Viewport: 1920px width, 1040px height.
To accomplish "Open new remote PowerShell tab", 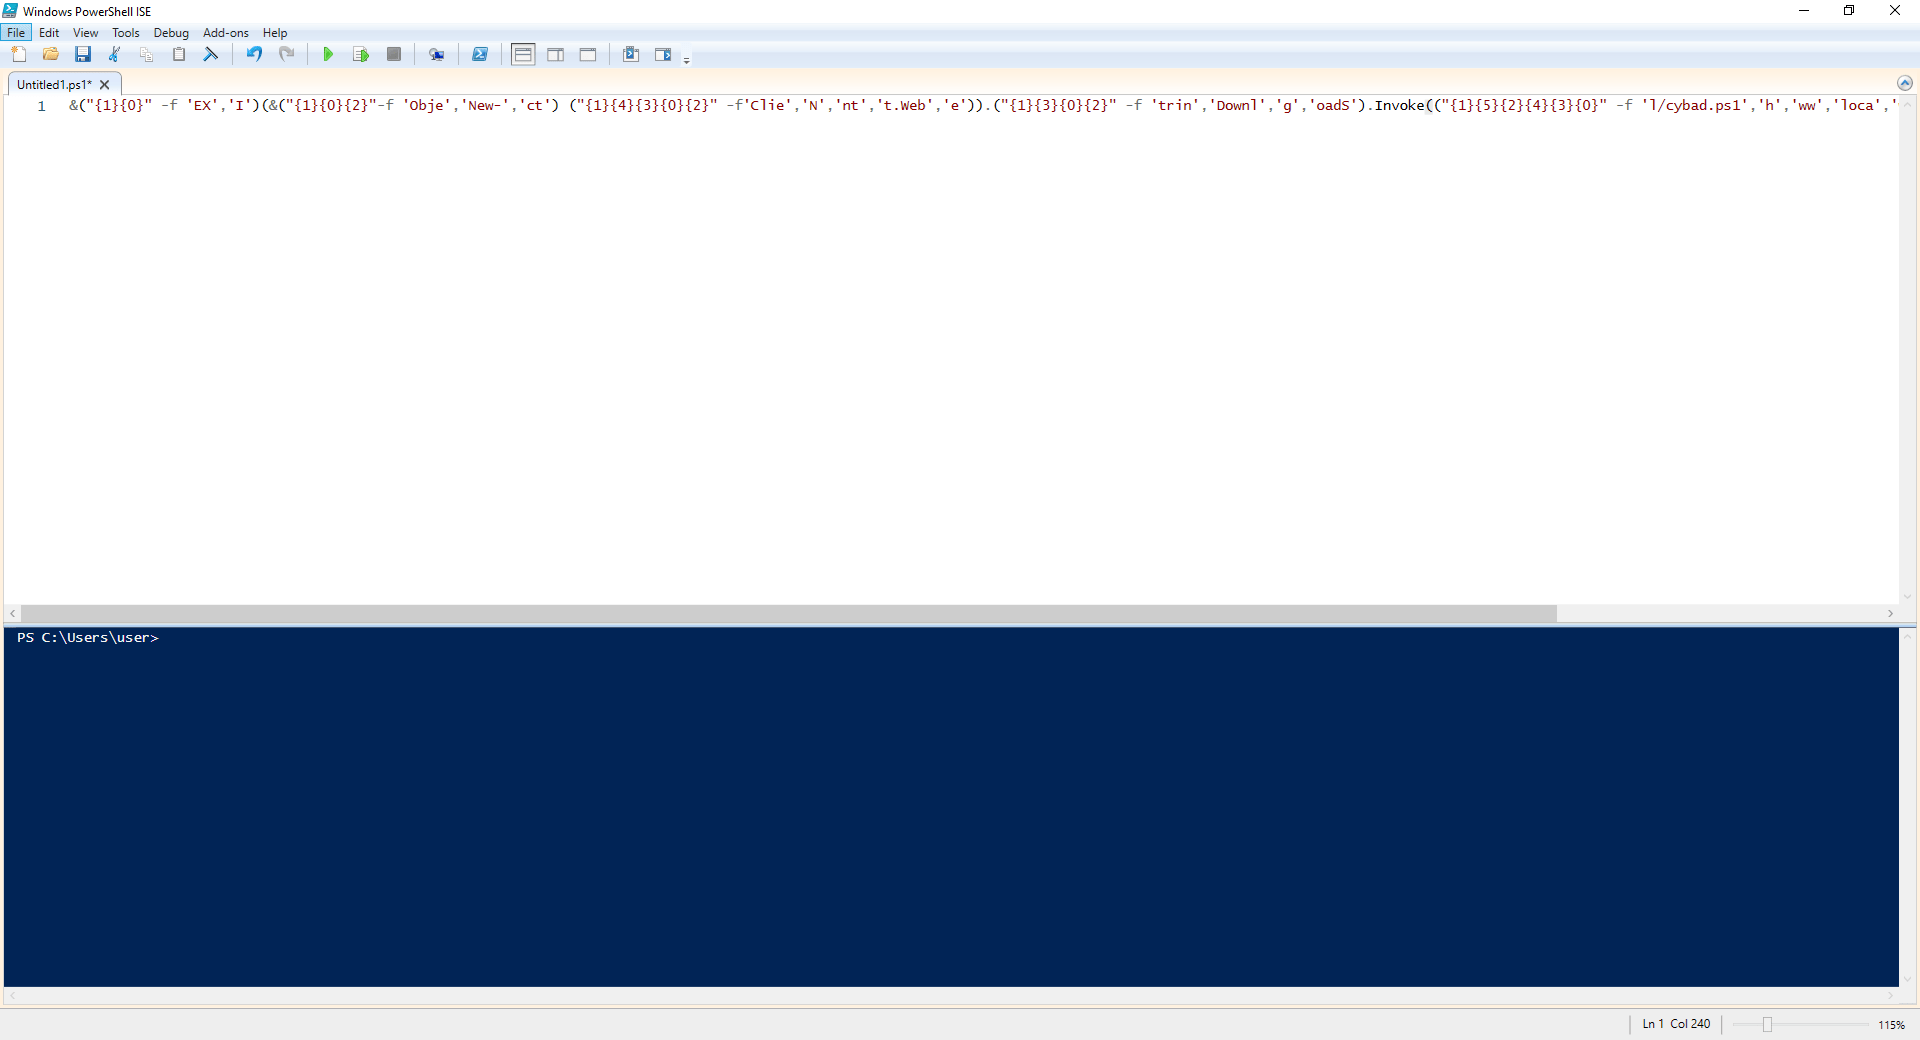I will tap(437, 55).
